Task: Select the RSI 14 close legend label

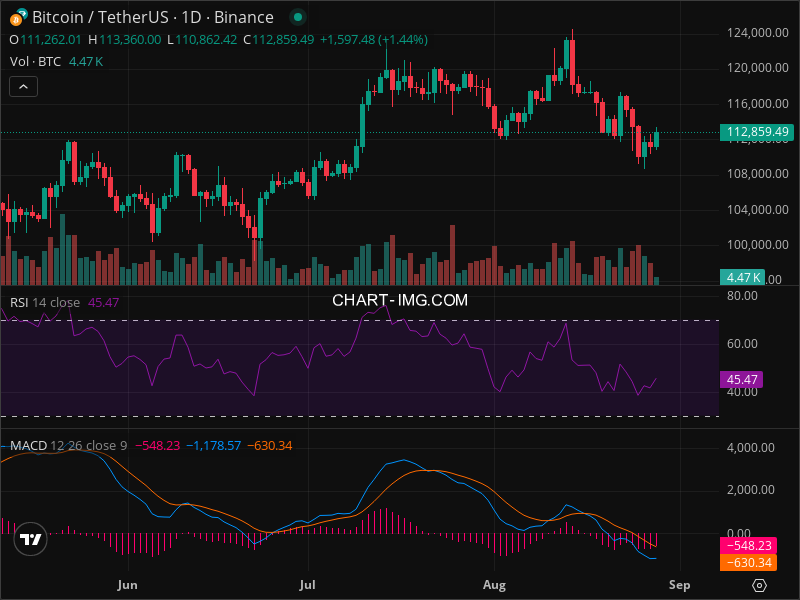Action: point(45,302)
